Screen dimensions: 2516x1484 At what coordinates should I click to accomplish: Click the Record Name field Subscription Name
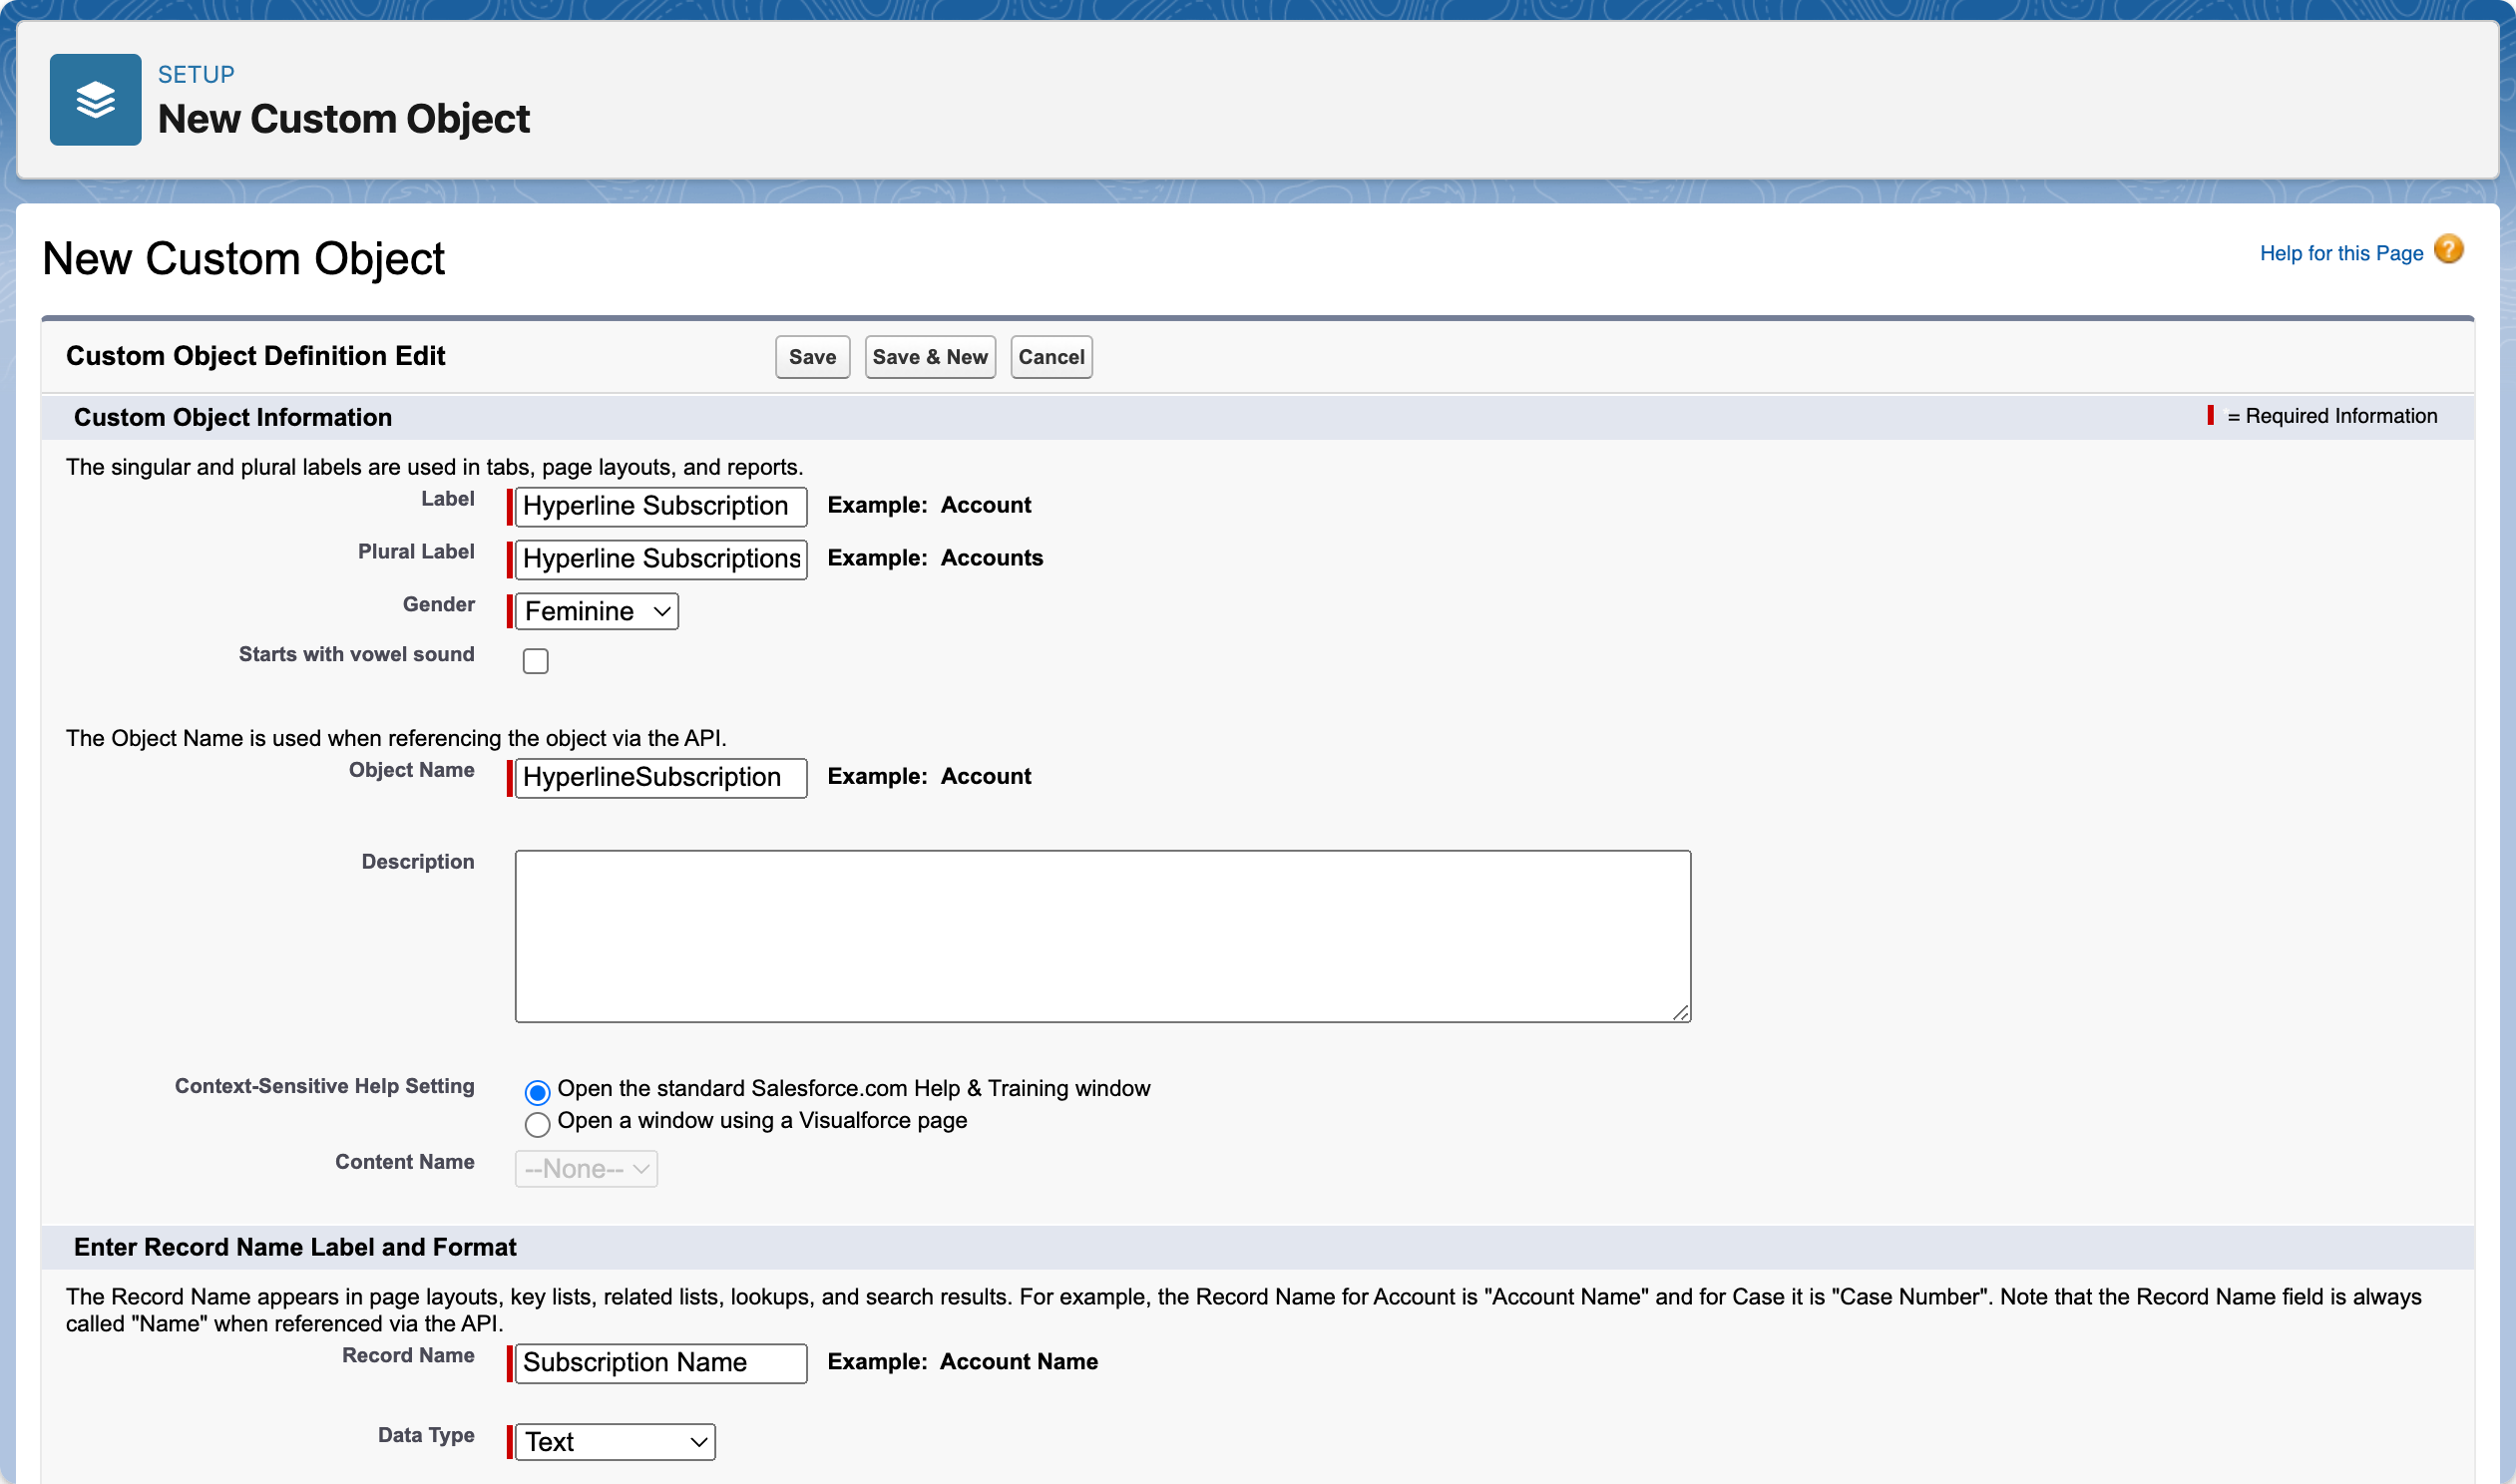point(661,1363)
